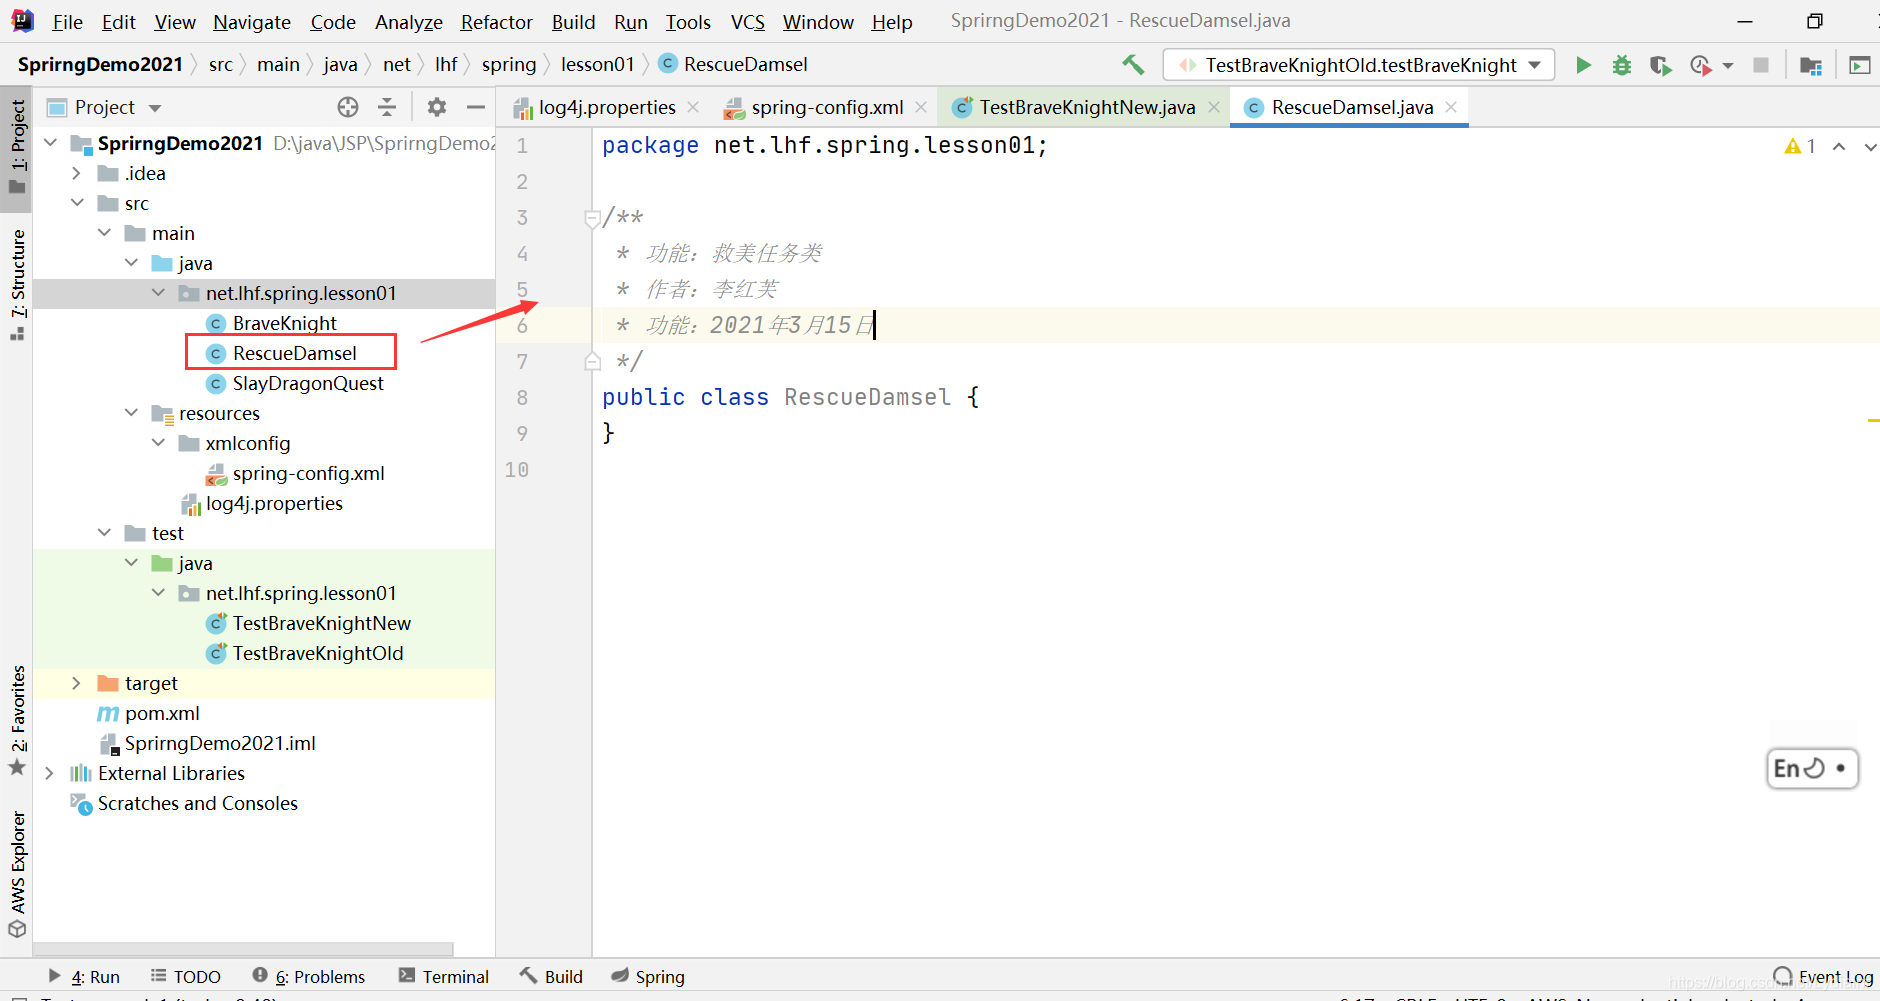The height and width of the screenshot is (1001, 1880).
Task: Collapse the test folder
Action: 104,533
